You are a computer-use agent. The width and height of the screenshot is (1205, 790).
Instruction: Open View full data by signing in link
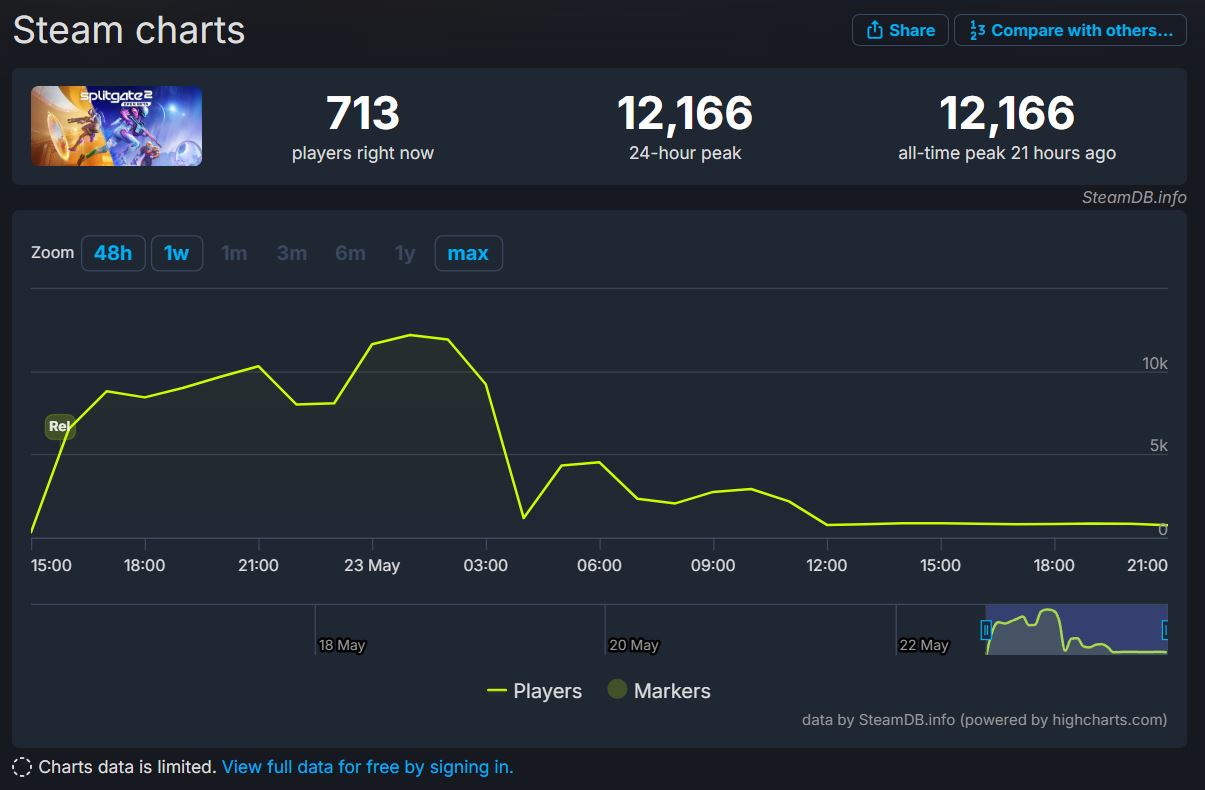point(367,767)
